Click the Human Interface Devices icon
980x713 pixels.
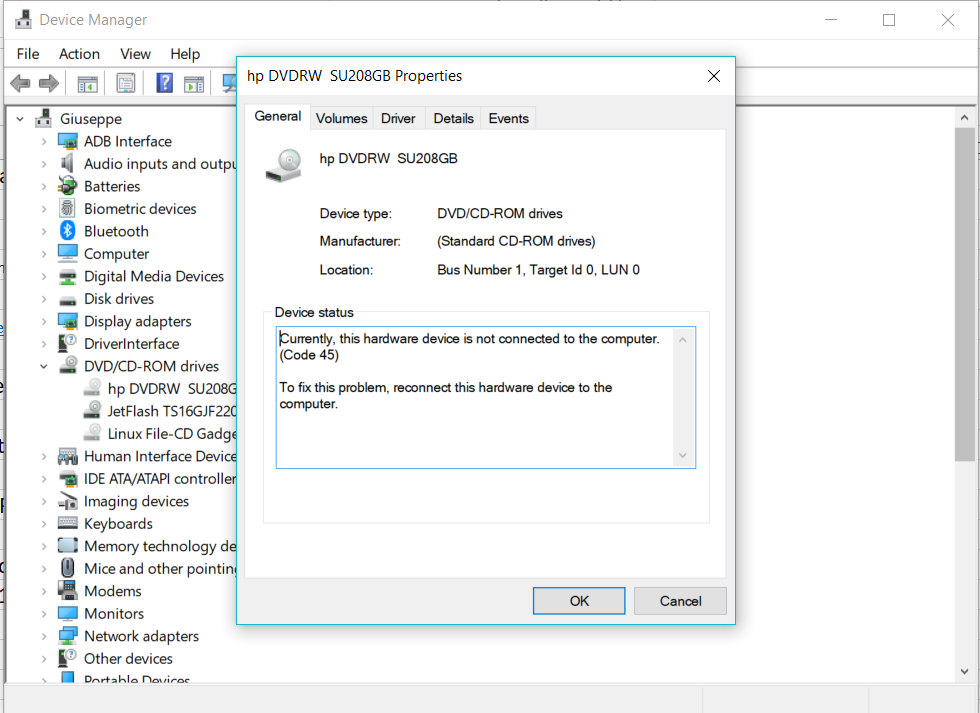click(x=68, y=456)
